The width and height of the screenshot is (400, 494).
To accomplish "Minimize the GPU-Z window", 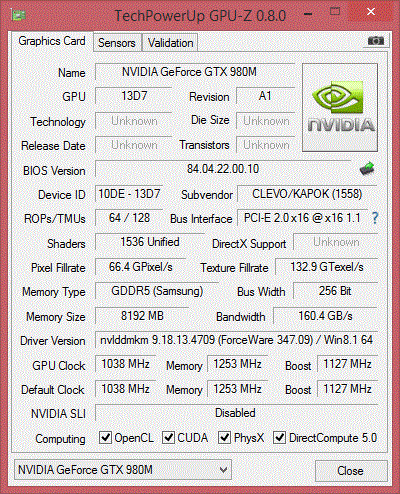I will 308,14.
